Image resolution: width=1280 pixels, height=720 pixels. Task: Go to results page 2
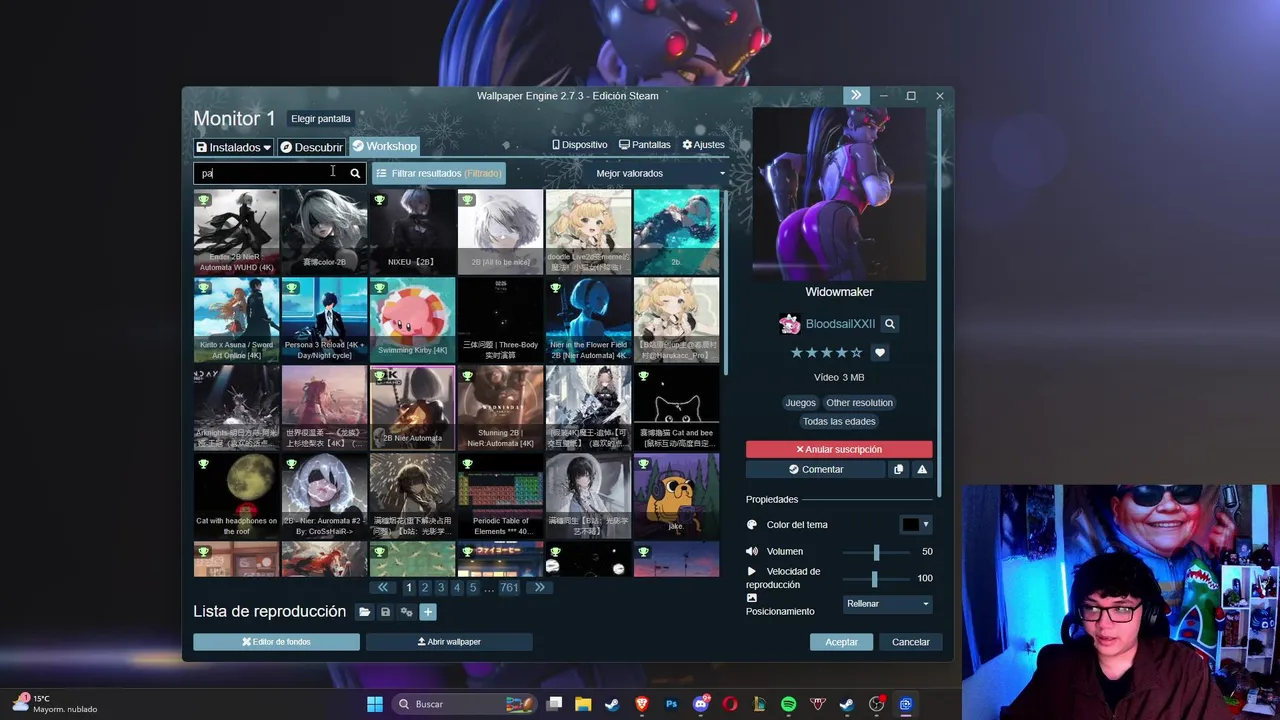(425, 588)
